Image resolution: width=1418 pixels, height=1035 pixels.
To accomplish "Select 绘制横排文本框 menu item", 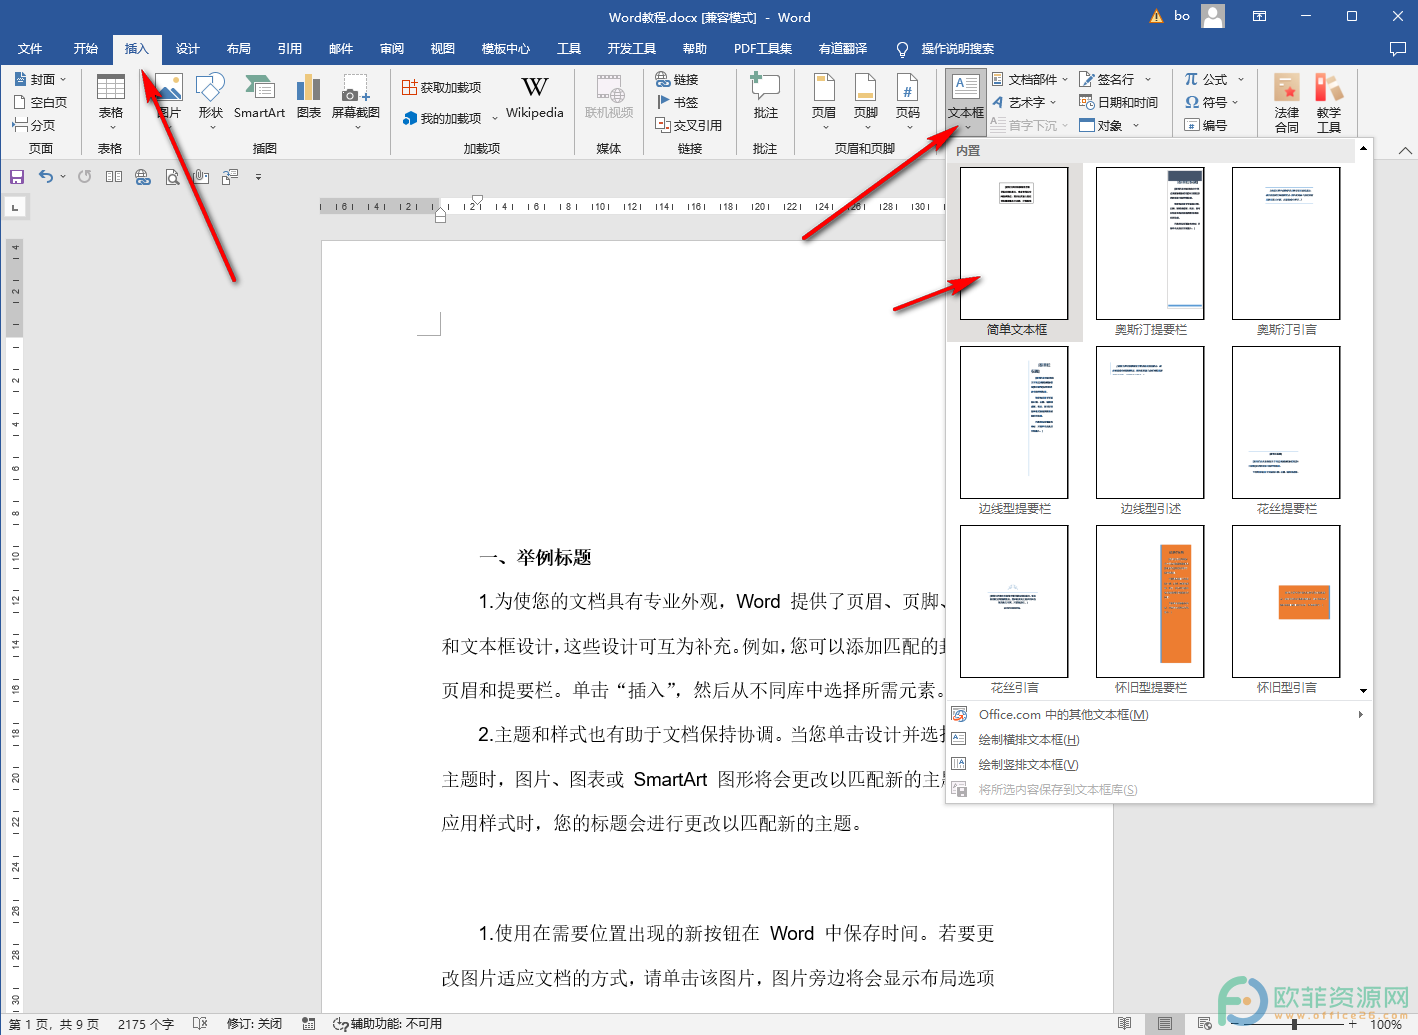I will pos(1159,739).
